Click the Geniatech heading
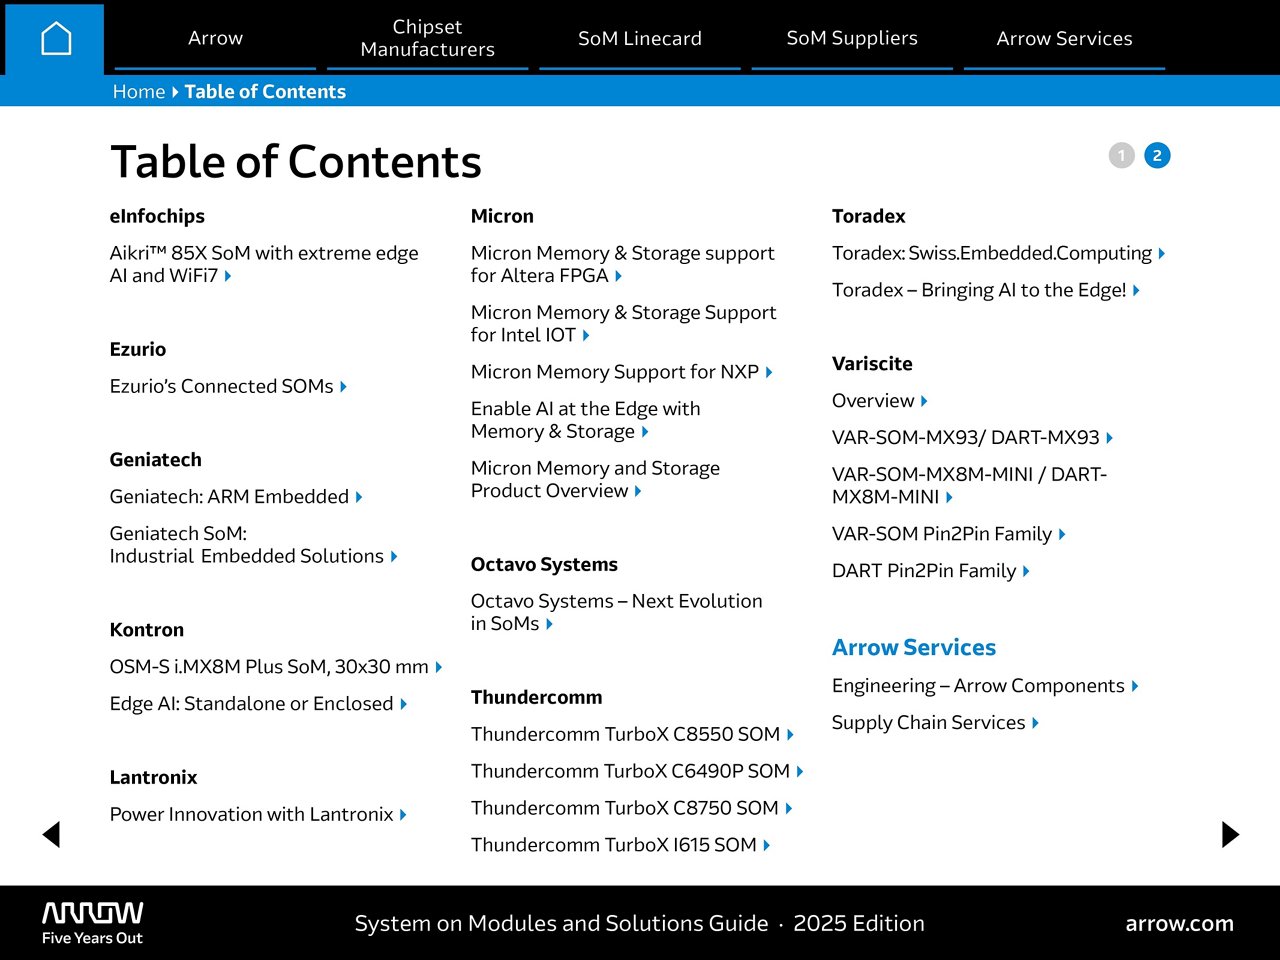The height and width of the screenshot is (960, 1280). point(156,459)
